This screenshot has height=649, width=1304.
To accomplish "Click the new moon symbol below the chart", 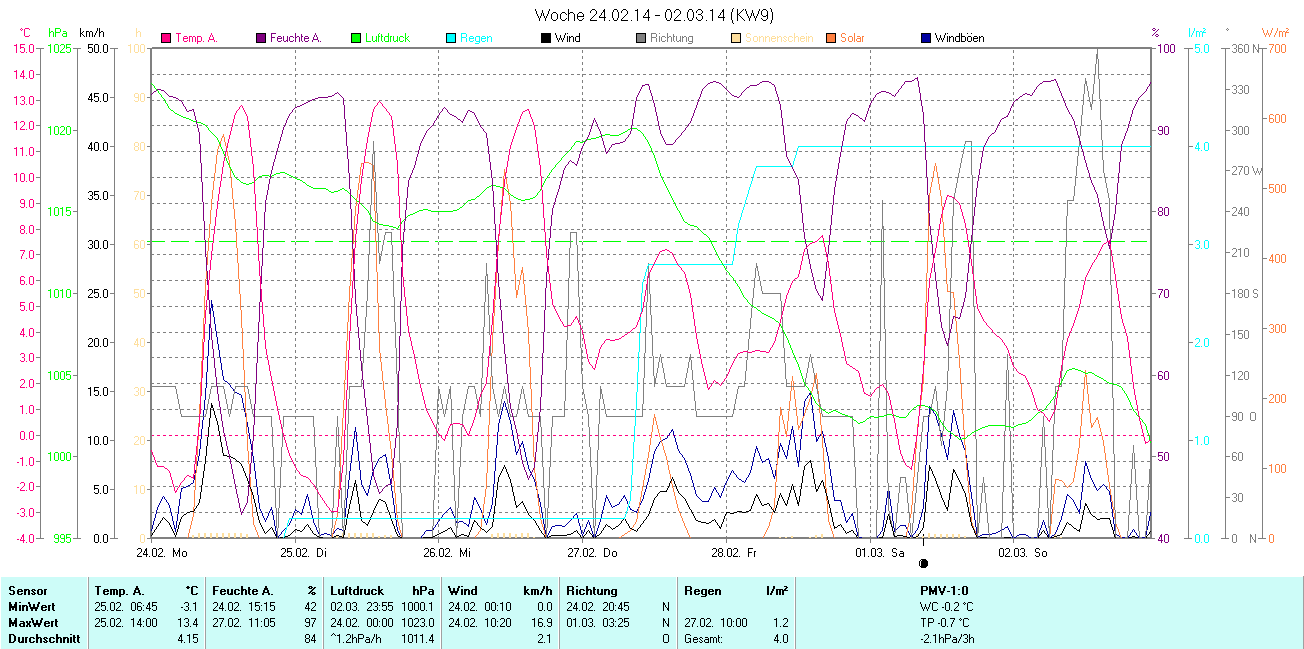I will [923, 564].
